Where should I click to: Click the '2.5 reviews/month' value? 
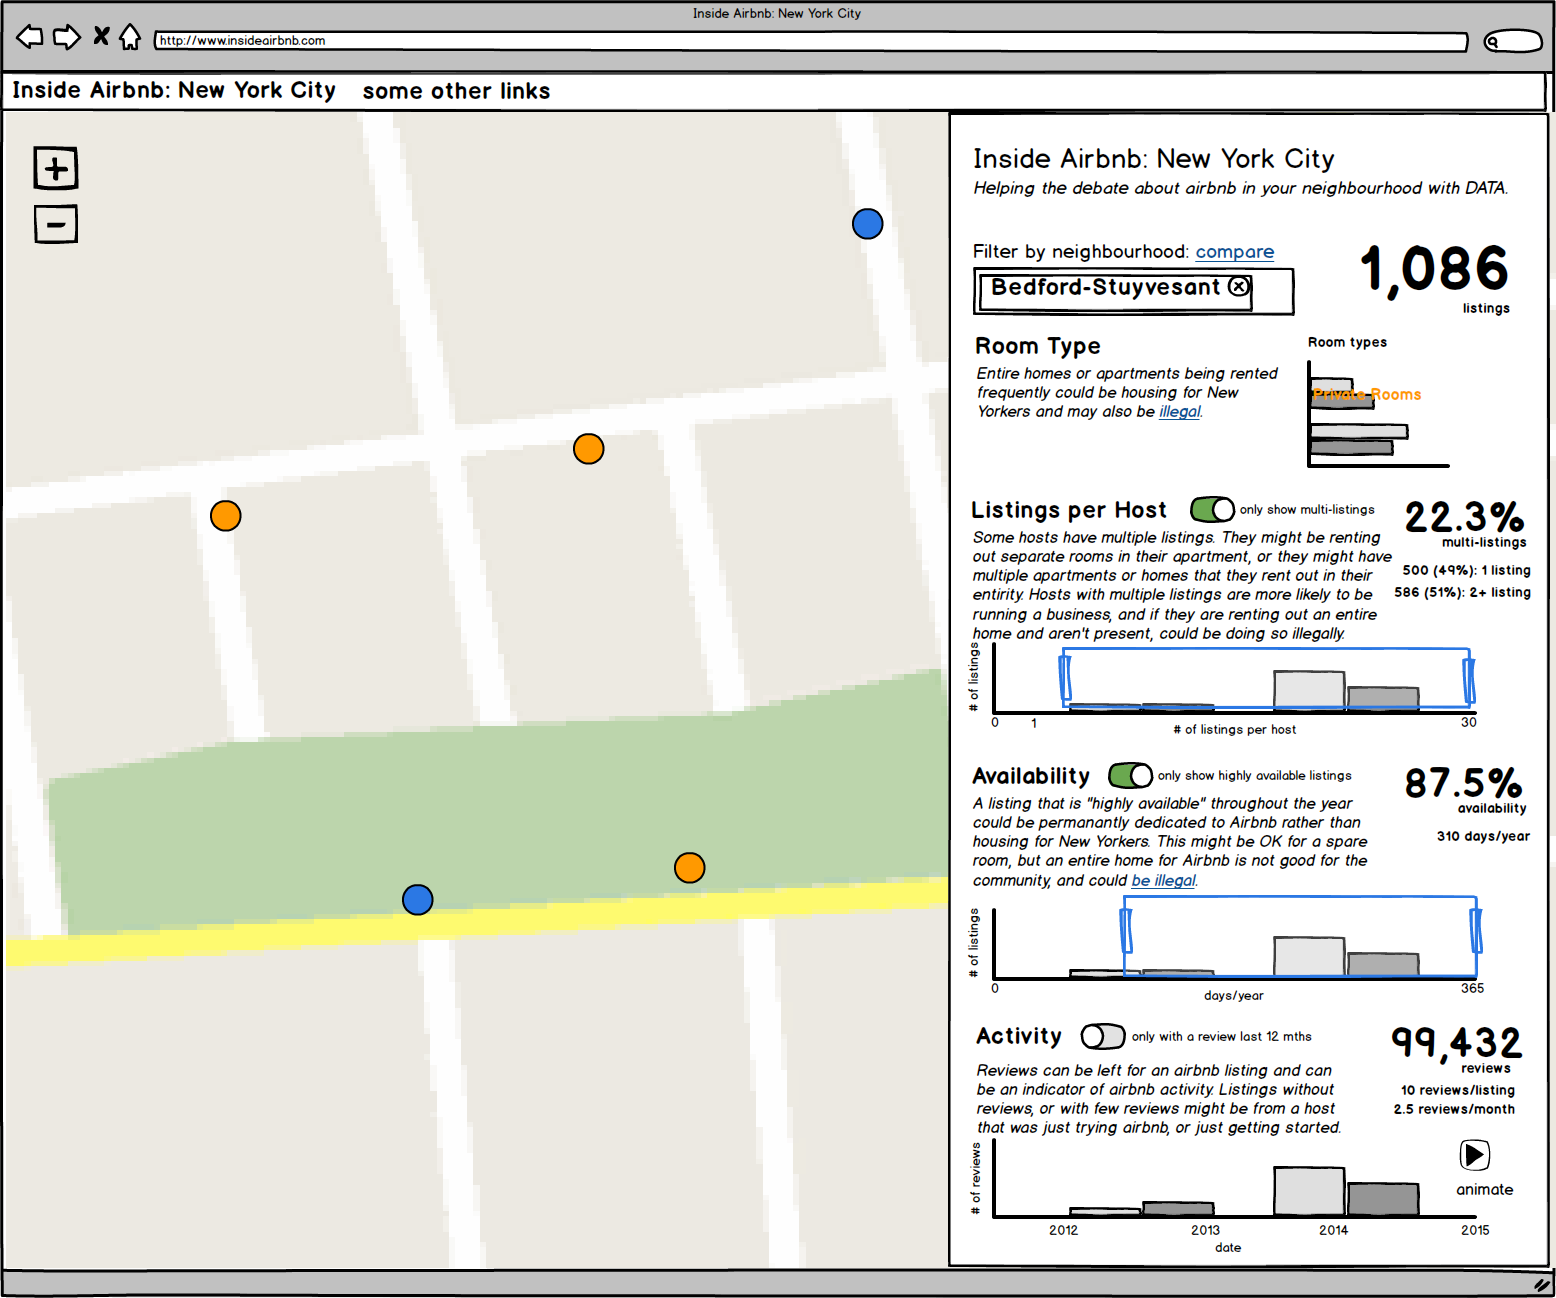coord(1454,1110)
